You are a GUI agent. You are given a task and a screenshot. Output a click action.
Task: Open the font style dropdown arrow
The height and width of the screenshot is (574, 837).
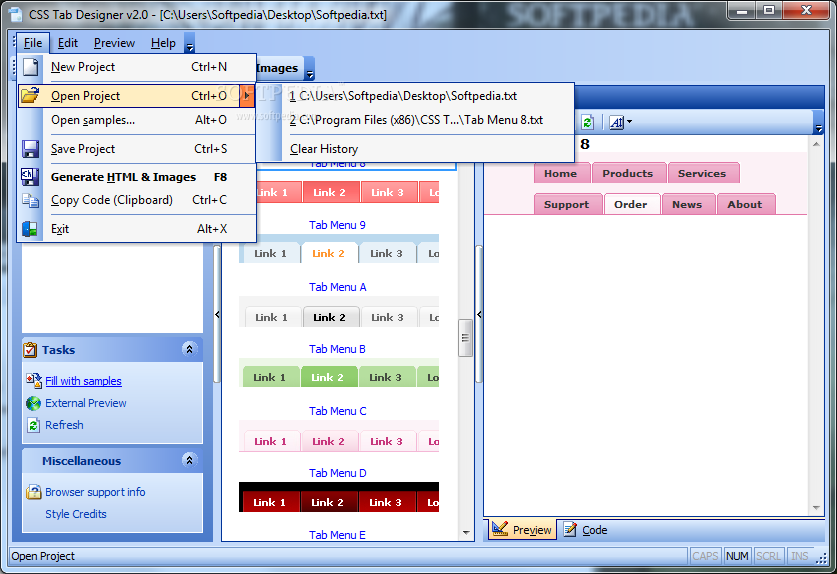pos(629,122)
